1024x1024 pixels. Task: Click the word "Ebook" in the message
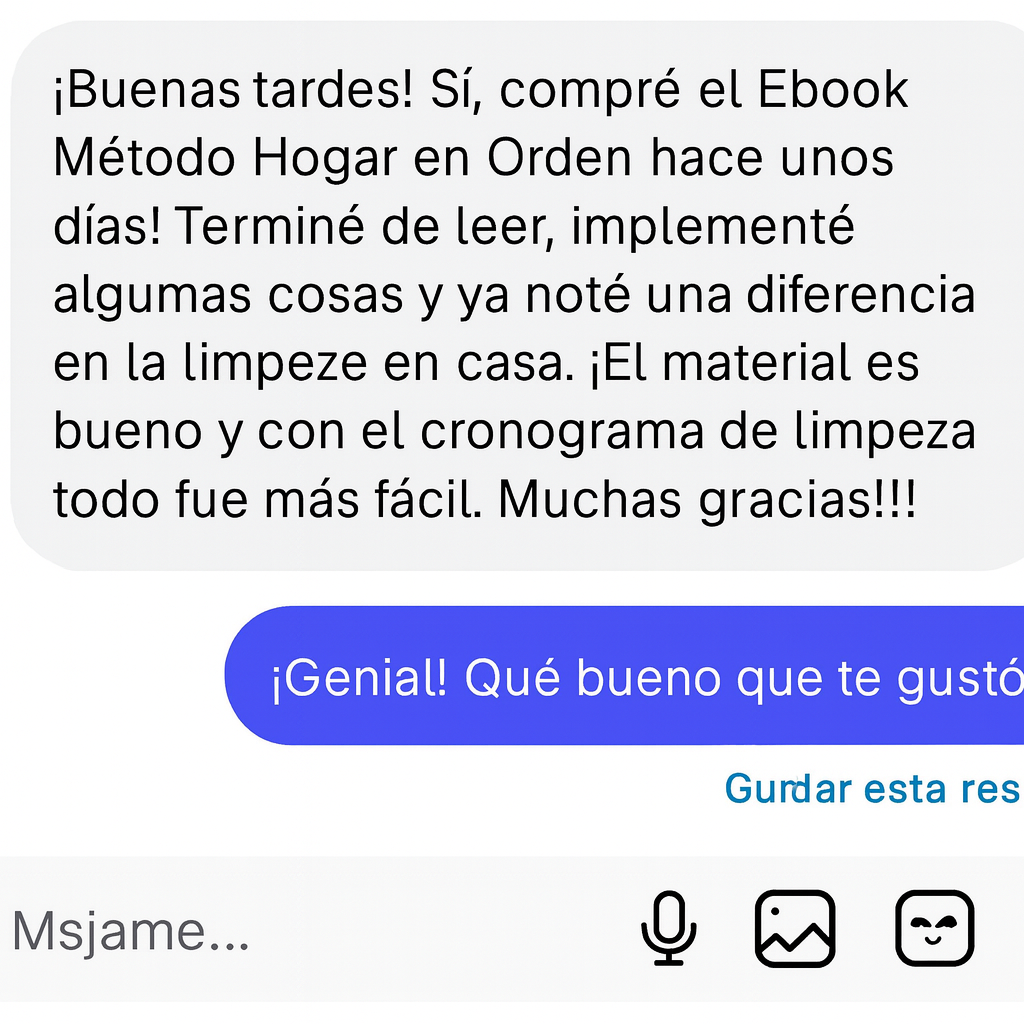(x=833, y=89)
